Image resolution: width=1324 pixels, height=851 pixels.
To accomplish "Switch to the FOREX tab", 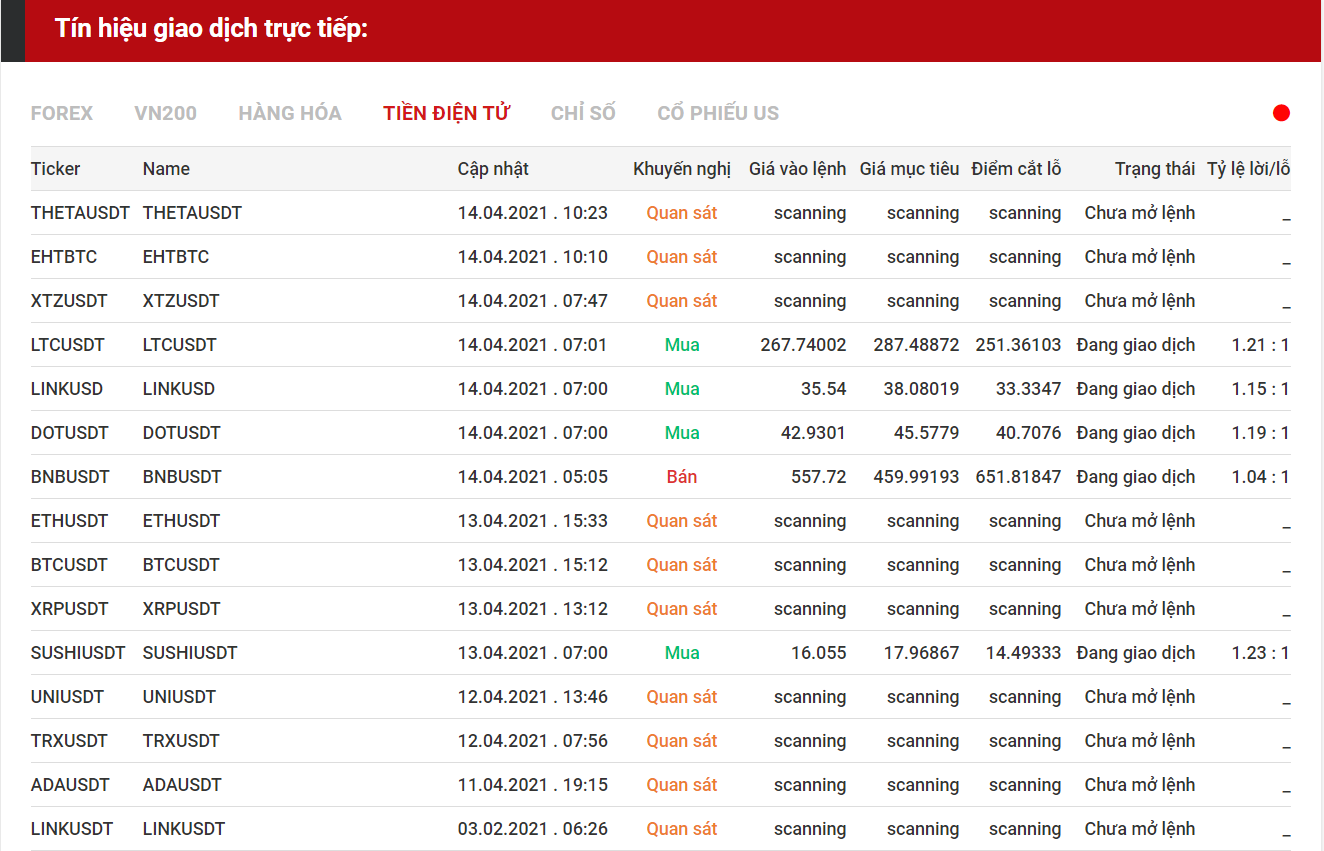I will tap(62, 113).
